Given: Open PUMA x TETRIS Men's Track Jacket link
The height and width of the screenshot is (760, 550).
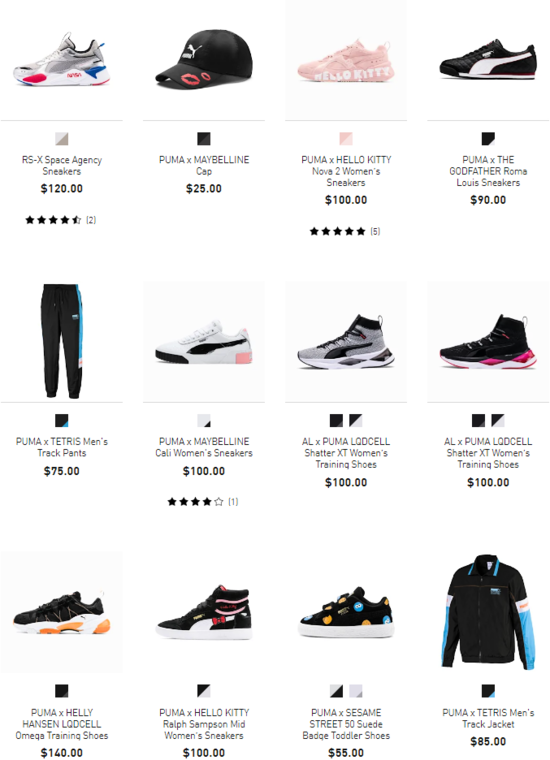Looking at the screenshot, I should point(488,718).
